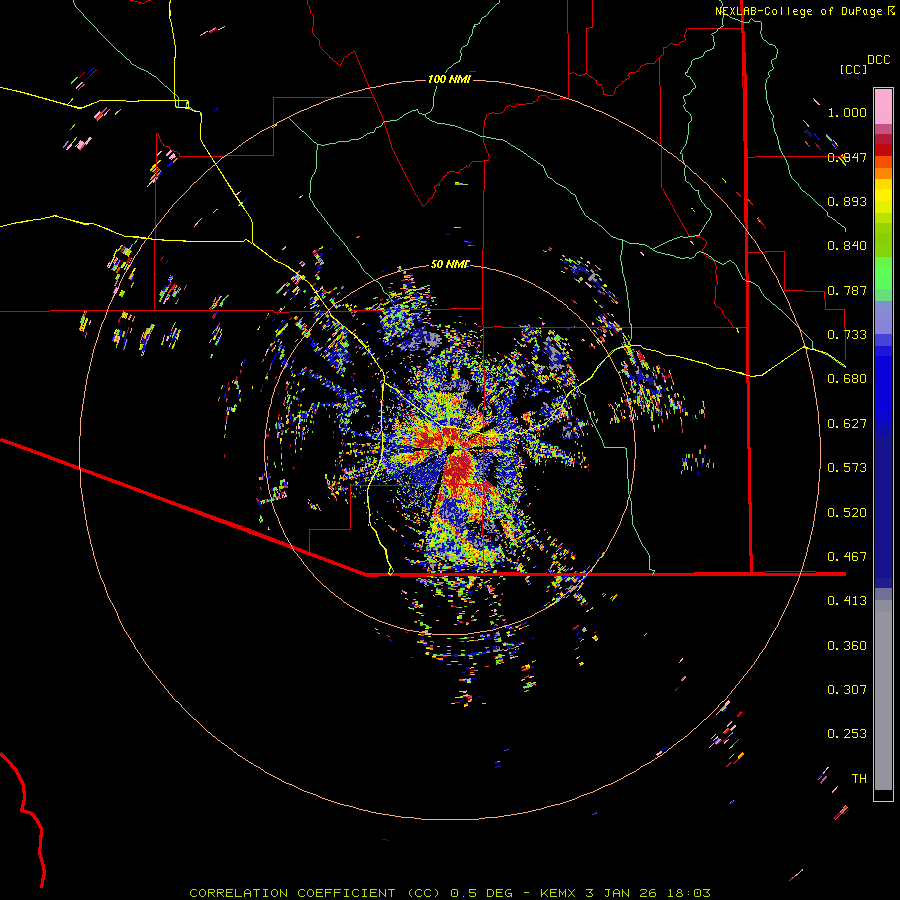Click the [CC] units label
The height and width of the screenshot is (900, 900).
point(854,69)
